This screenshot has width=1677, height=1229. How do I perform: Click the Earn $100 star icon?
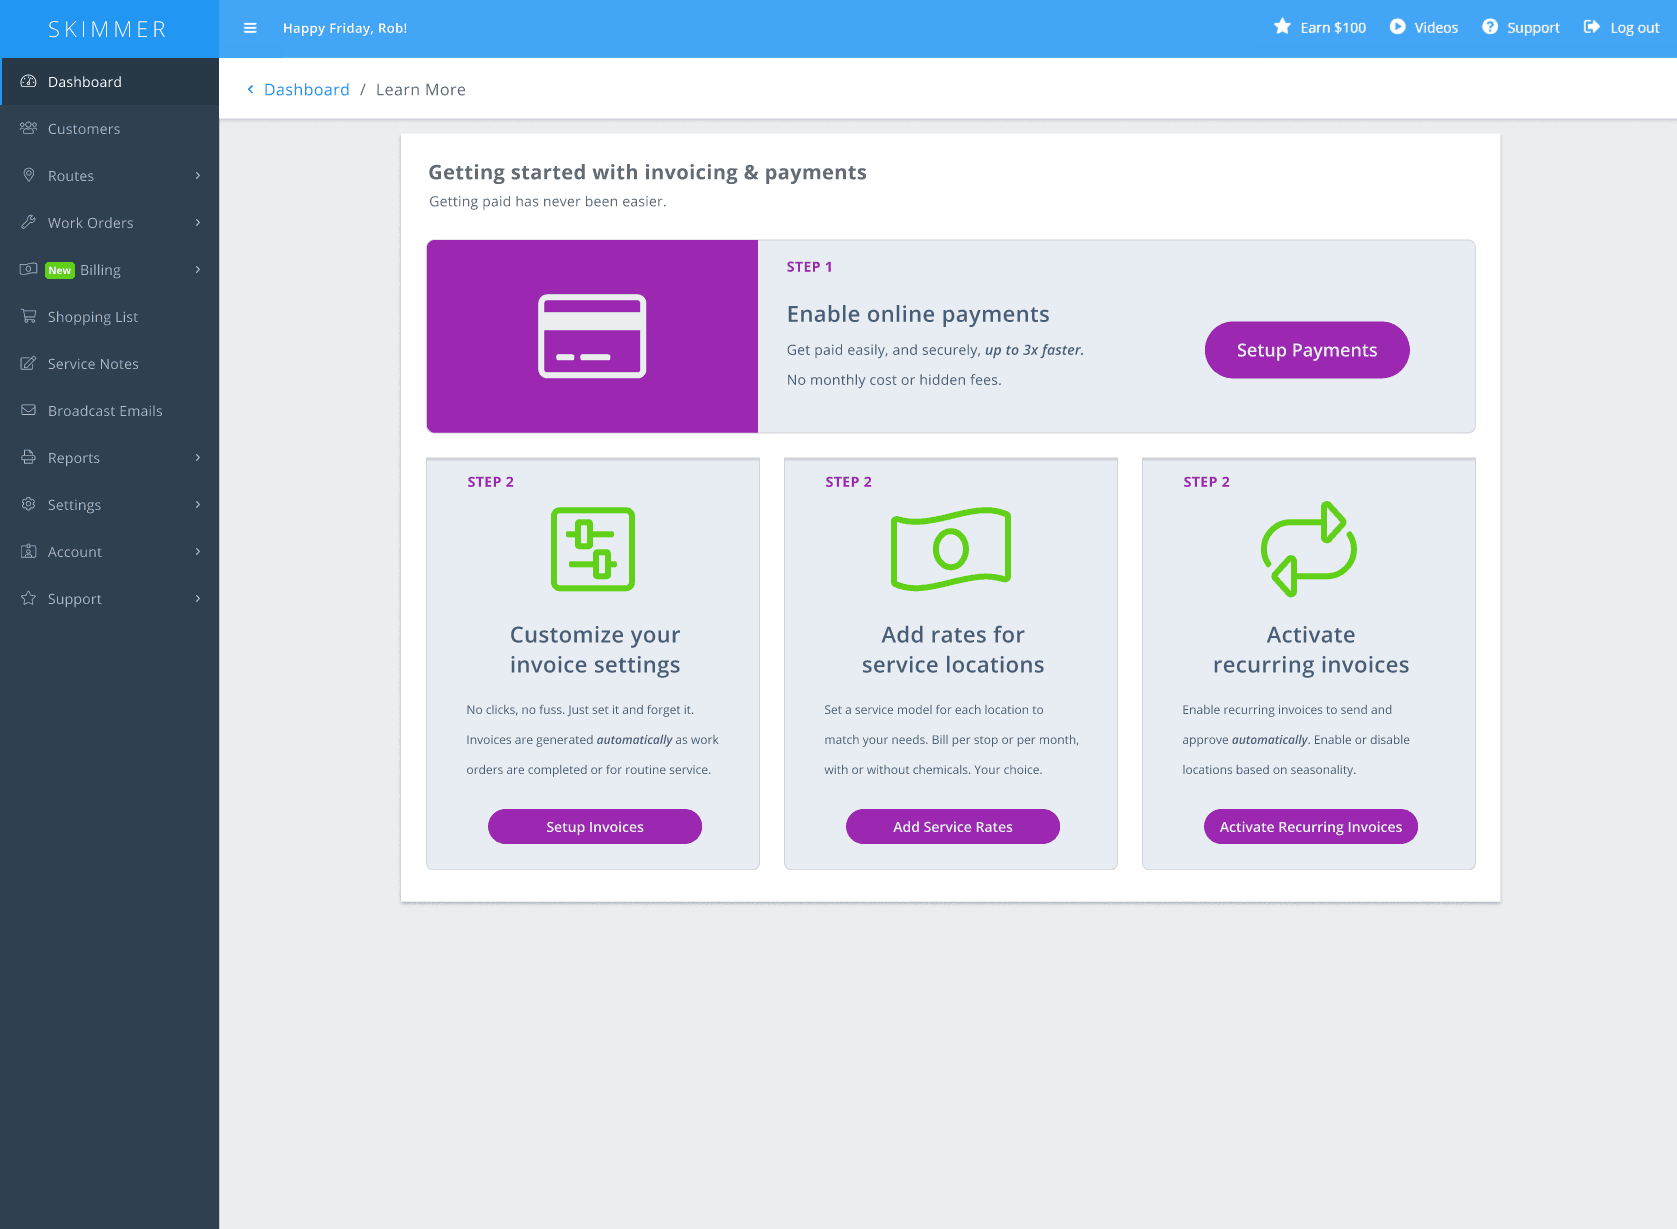click(1283, 27)
